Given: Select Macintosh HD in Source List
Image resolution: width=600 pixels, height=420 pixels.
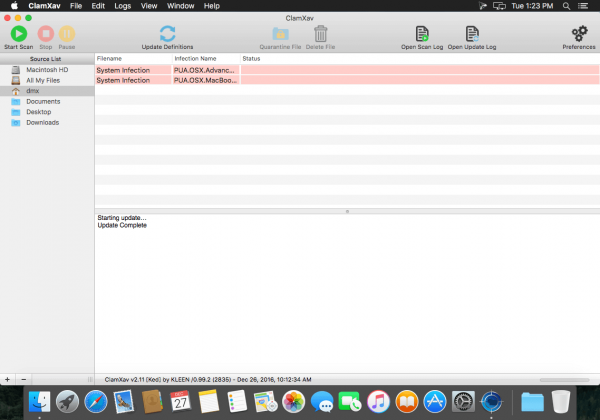Looking at the screenshot, I should click(47, 70).
